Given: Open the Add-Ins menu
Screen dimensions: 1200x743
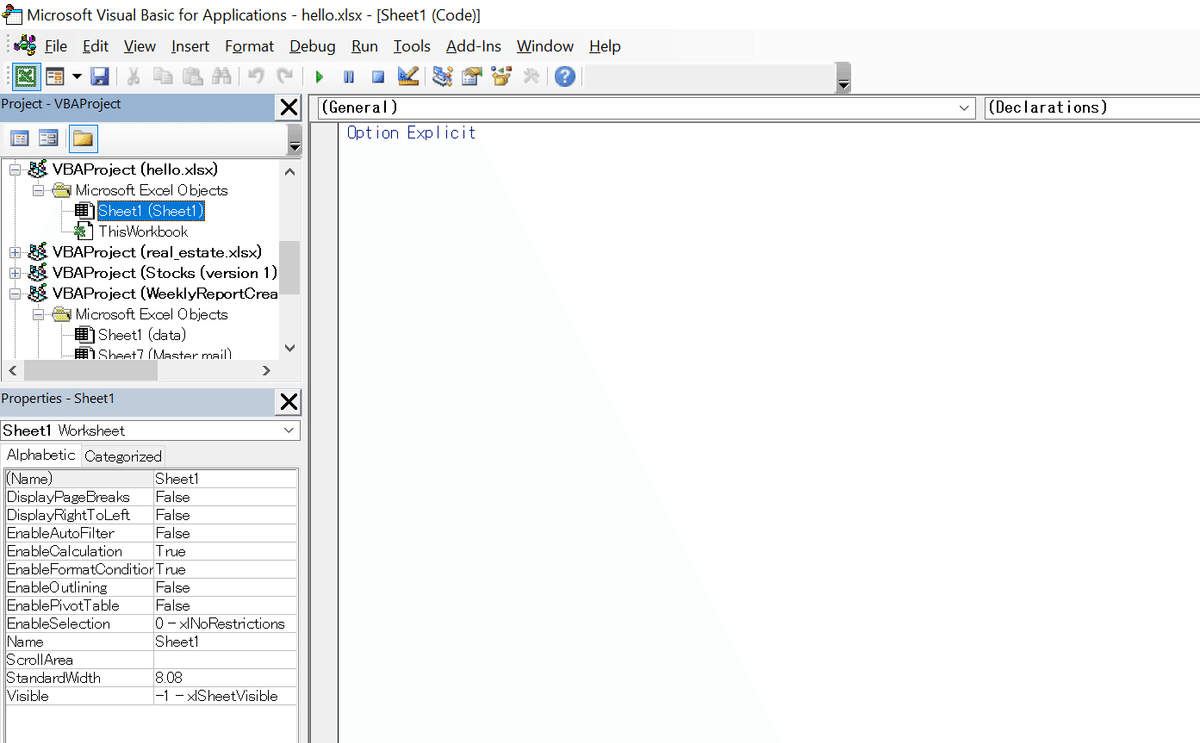Looking at the screenshot, I should pyautogui.click(x=475, y=46).
